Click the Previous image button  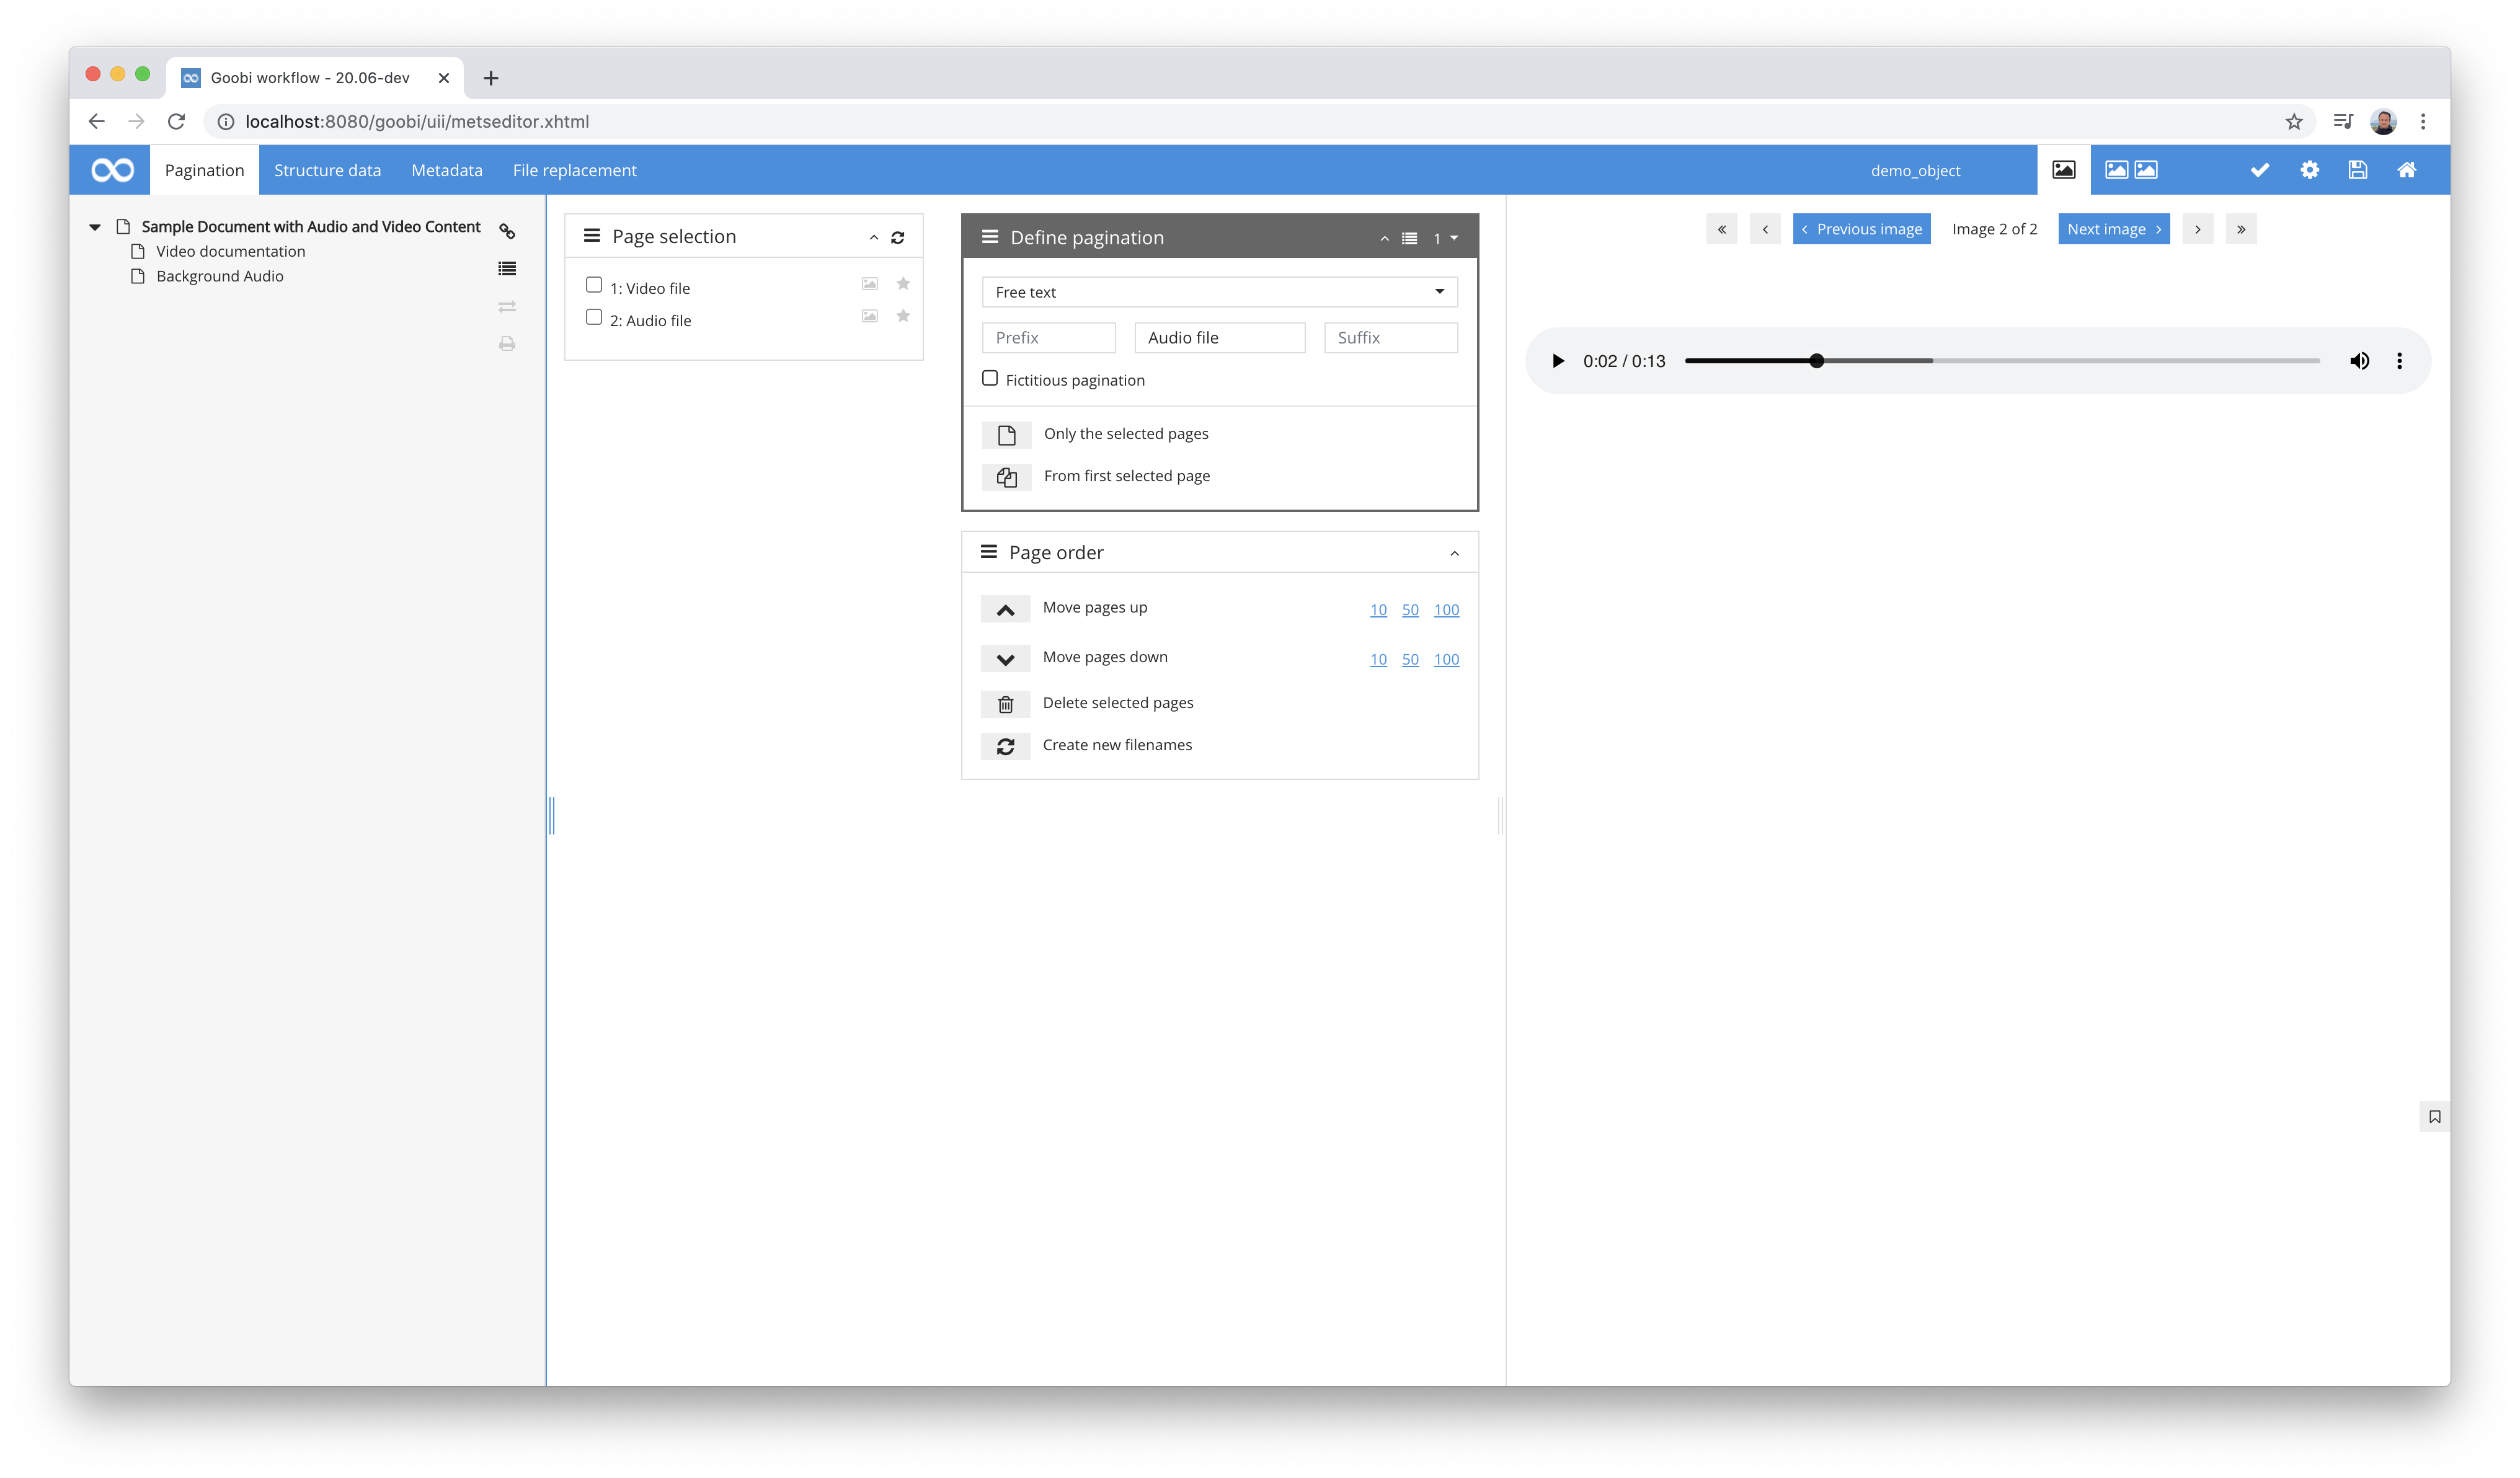pyautogui.click(x=1861, y=229)
